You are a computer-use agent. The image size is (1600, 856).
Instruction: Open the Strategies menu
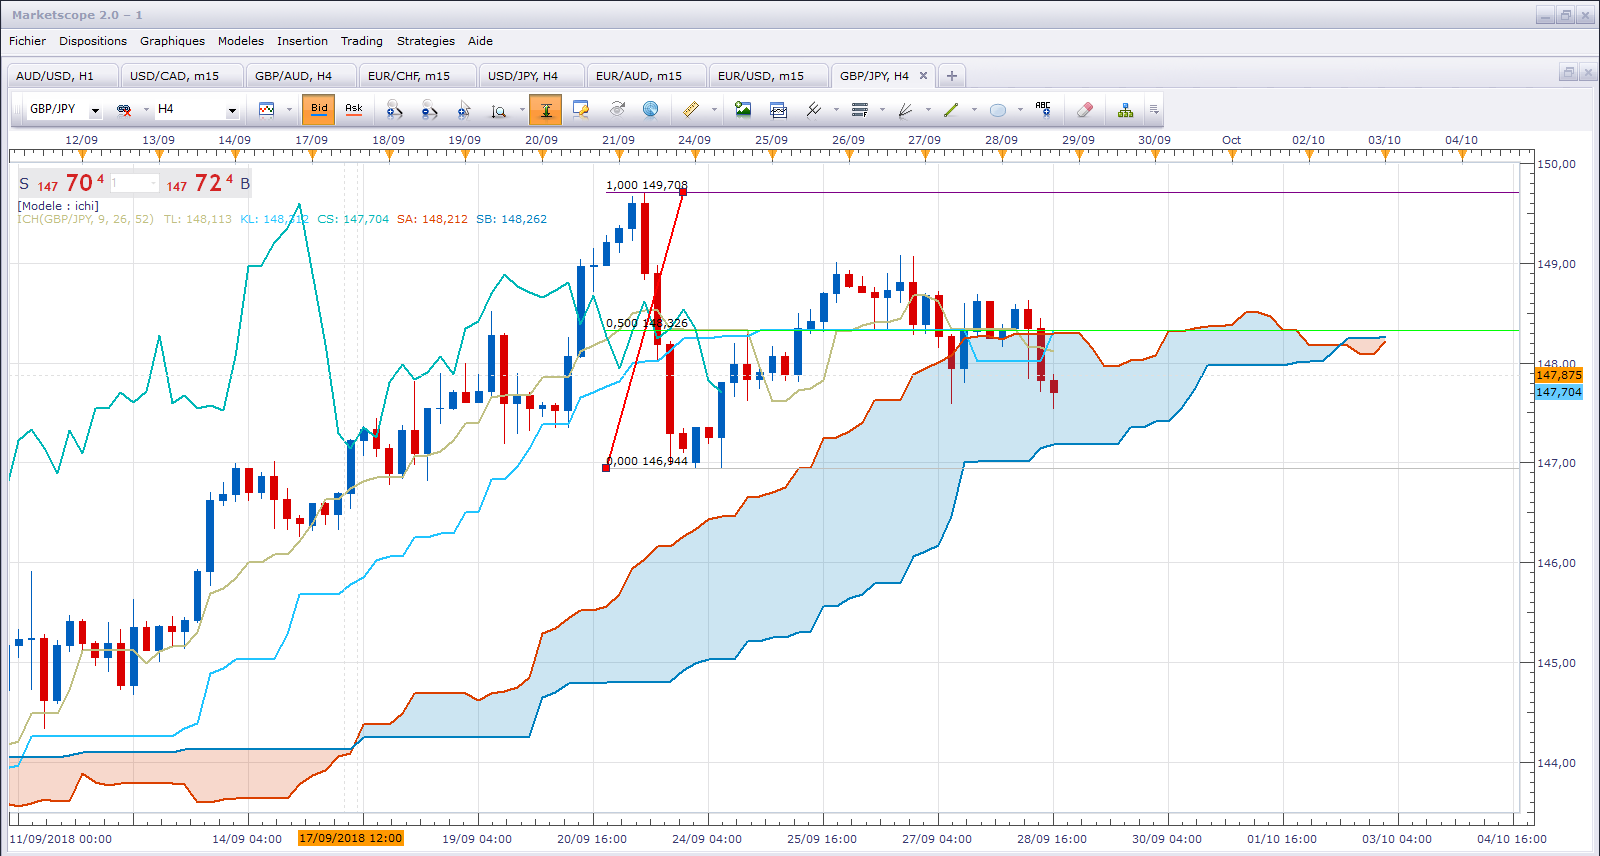click(425, 41)
